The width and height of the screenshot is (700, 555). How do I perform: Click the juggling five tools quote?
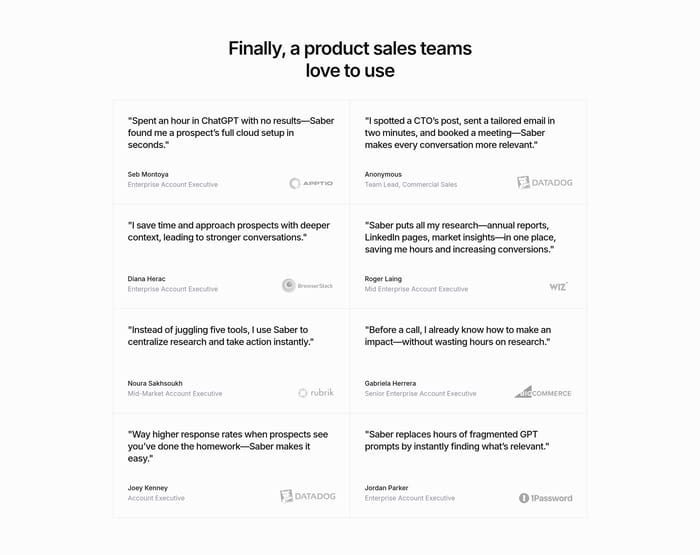coord(220,336)
